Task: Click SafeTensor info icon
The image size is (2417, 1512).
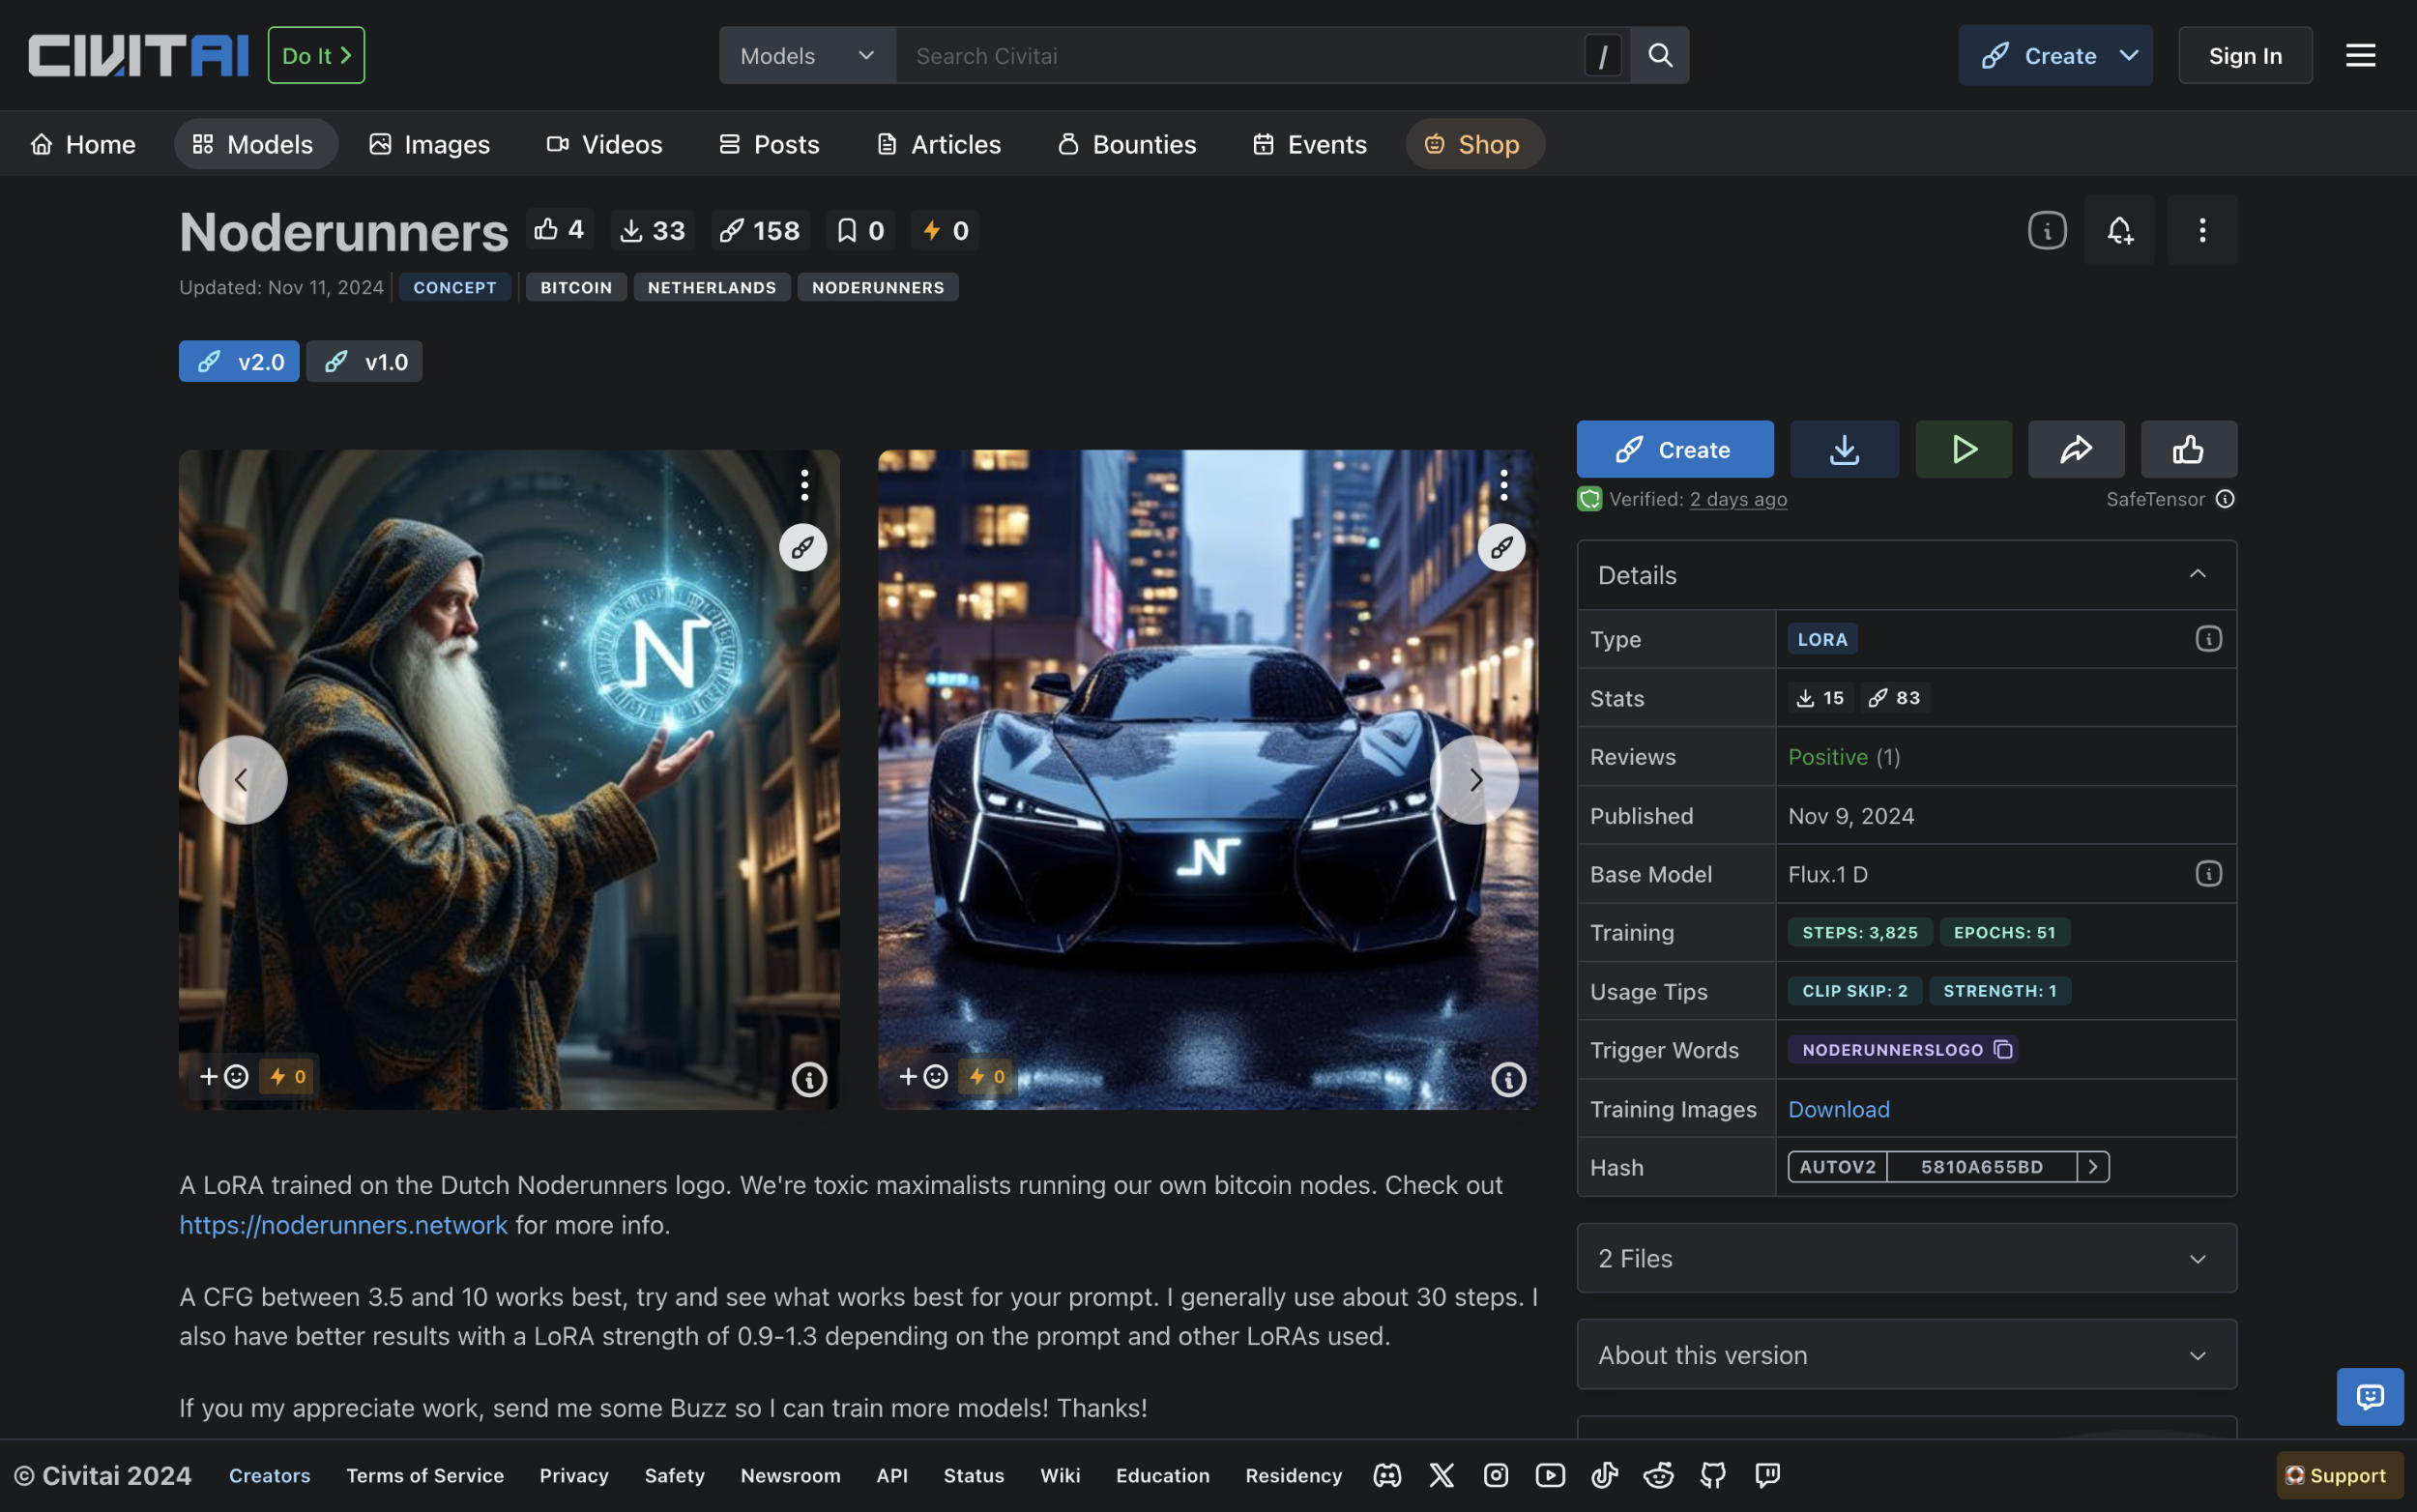Action: [x=2224, y=498]
